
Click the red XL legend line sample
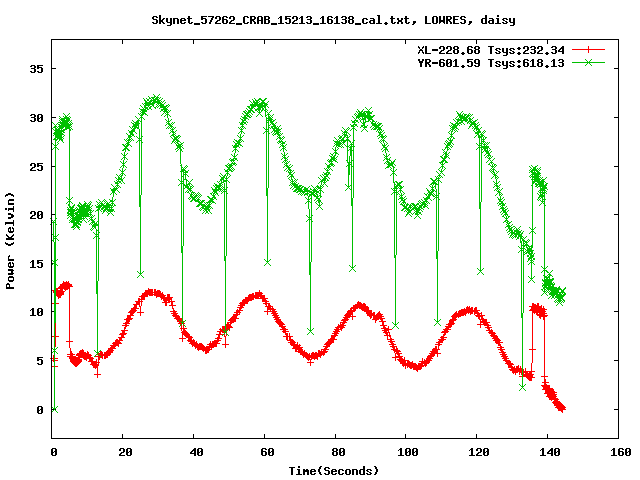tap(589, 48)
